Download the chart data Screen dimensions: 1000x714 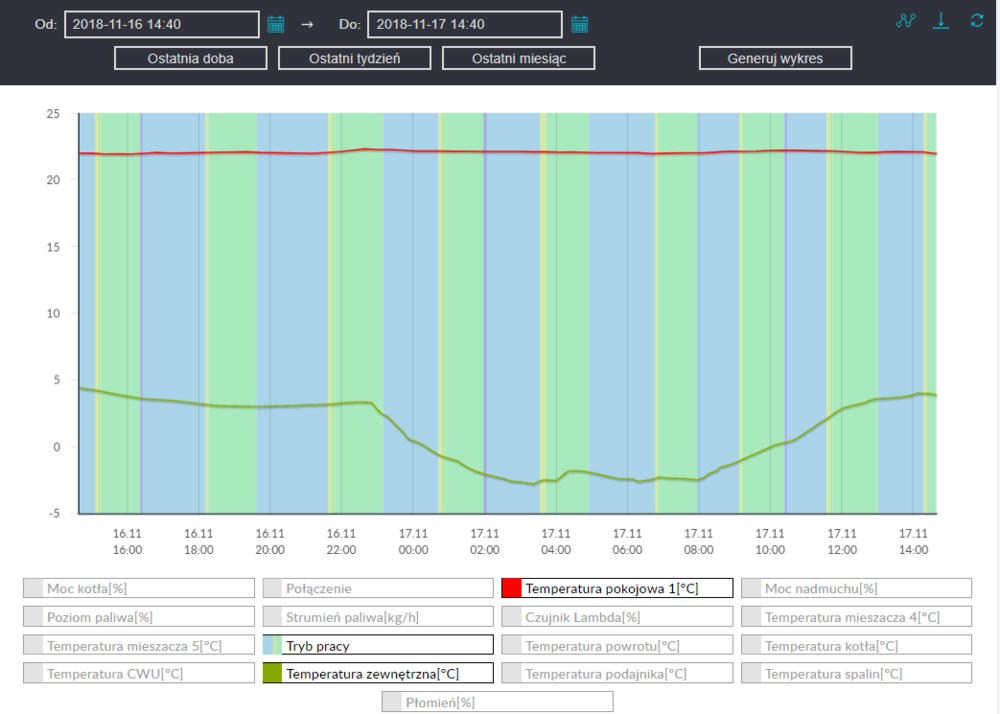pos(941,21)
